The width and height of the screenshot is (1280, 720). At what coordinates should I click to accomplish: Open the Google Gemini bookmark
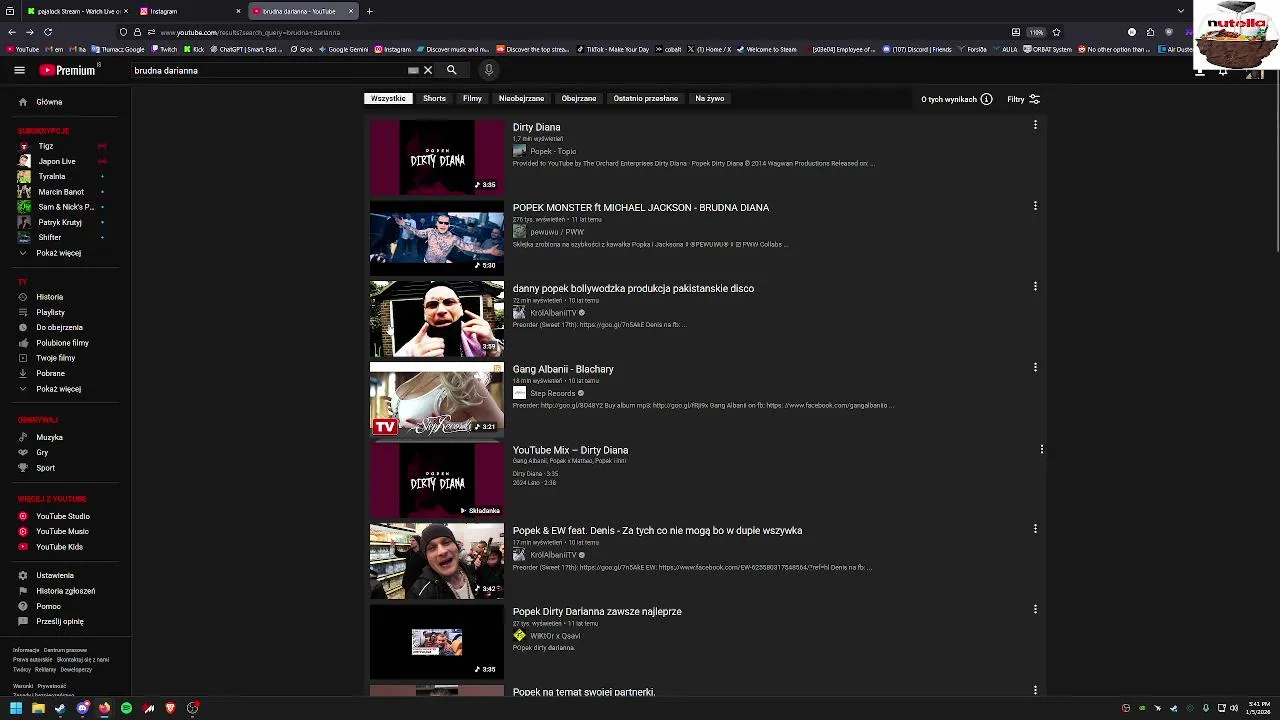[343, 49]
